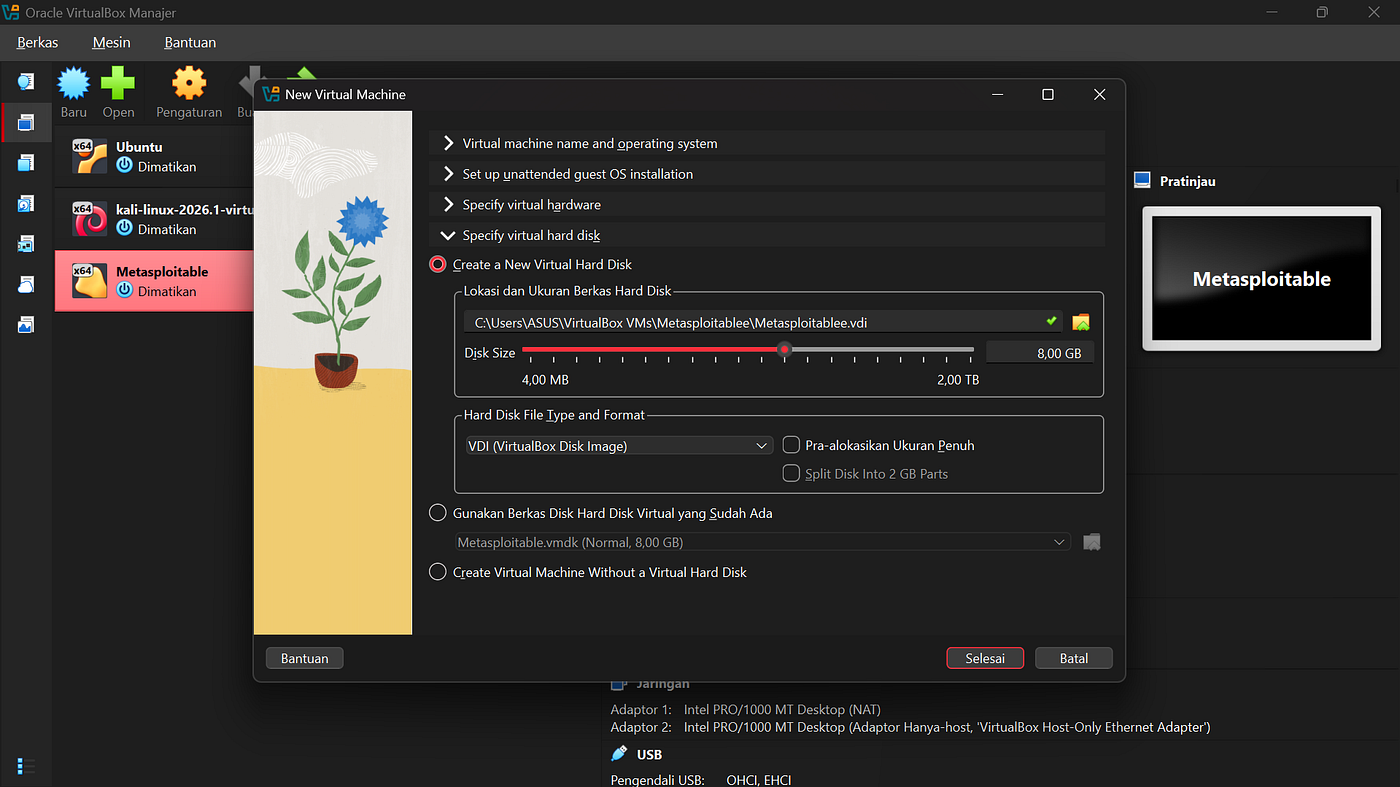Click the Bantuan button in the dialog
Image resolution: width=1400 pixels, height=787 pixels.
(305, 658)
